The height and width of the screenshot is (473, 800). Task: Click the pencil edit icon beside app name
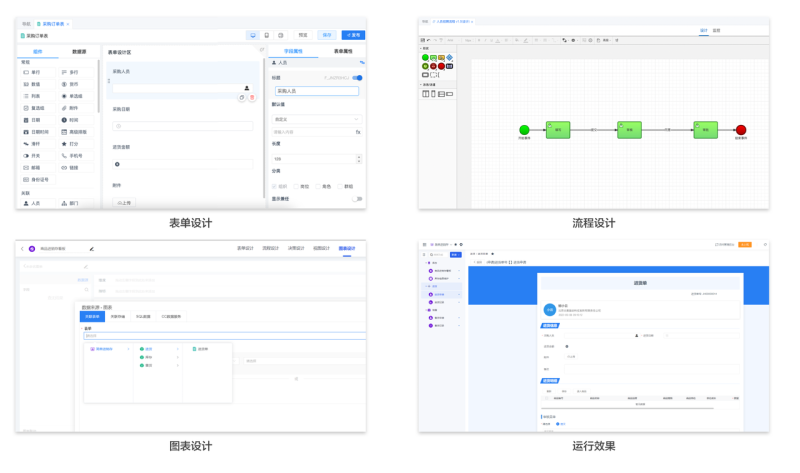point(92,249)
